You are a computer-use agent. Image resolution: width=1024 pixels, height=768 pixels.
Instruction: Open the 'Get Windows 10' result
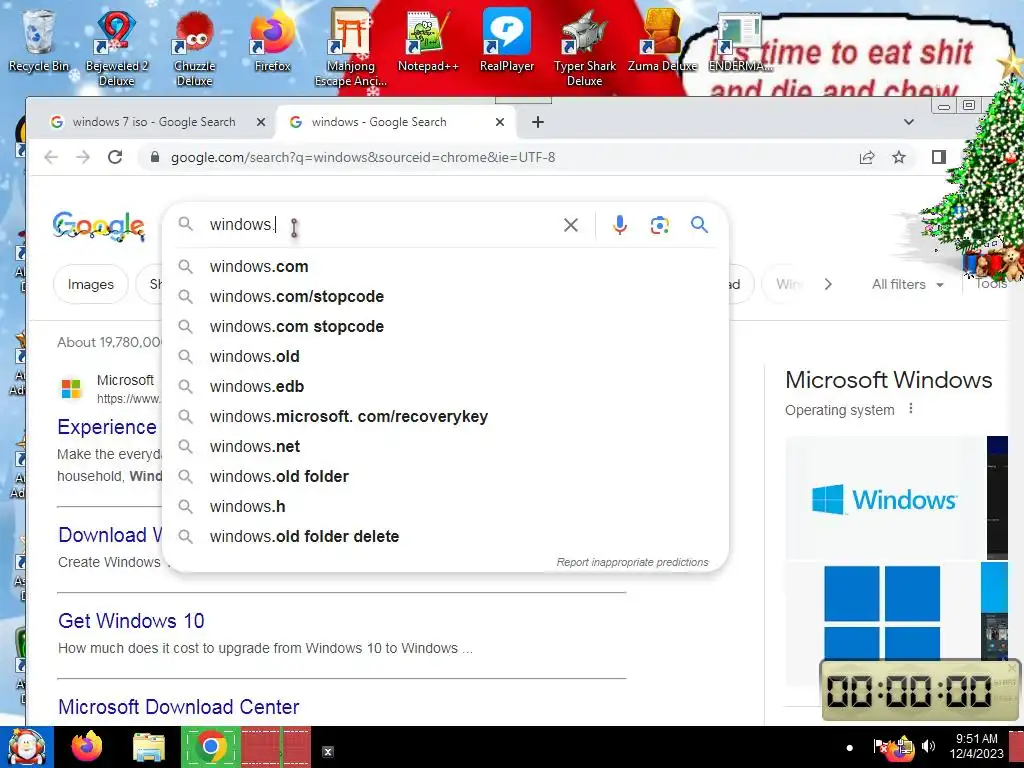131,620
